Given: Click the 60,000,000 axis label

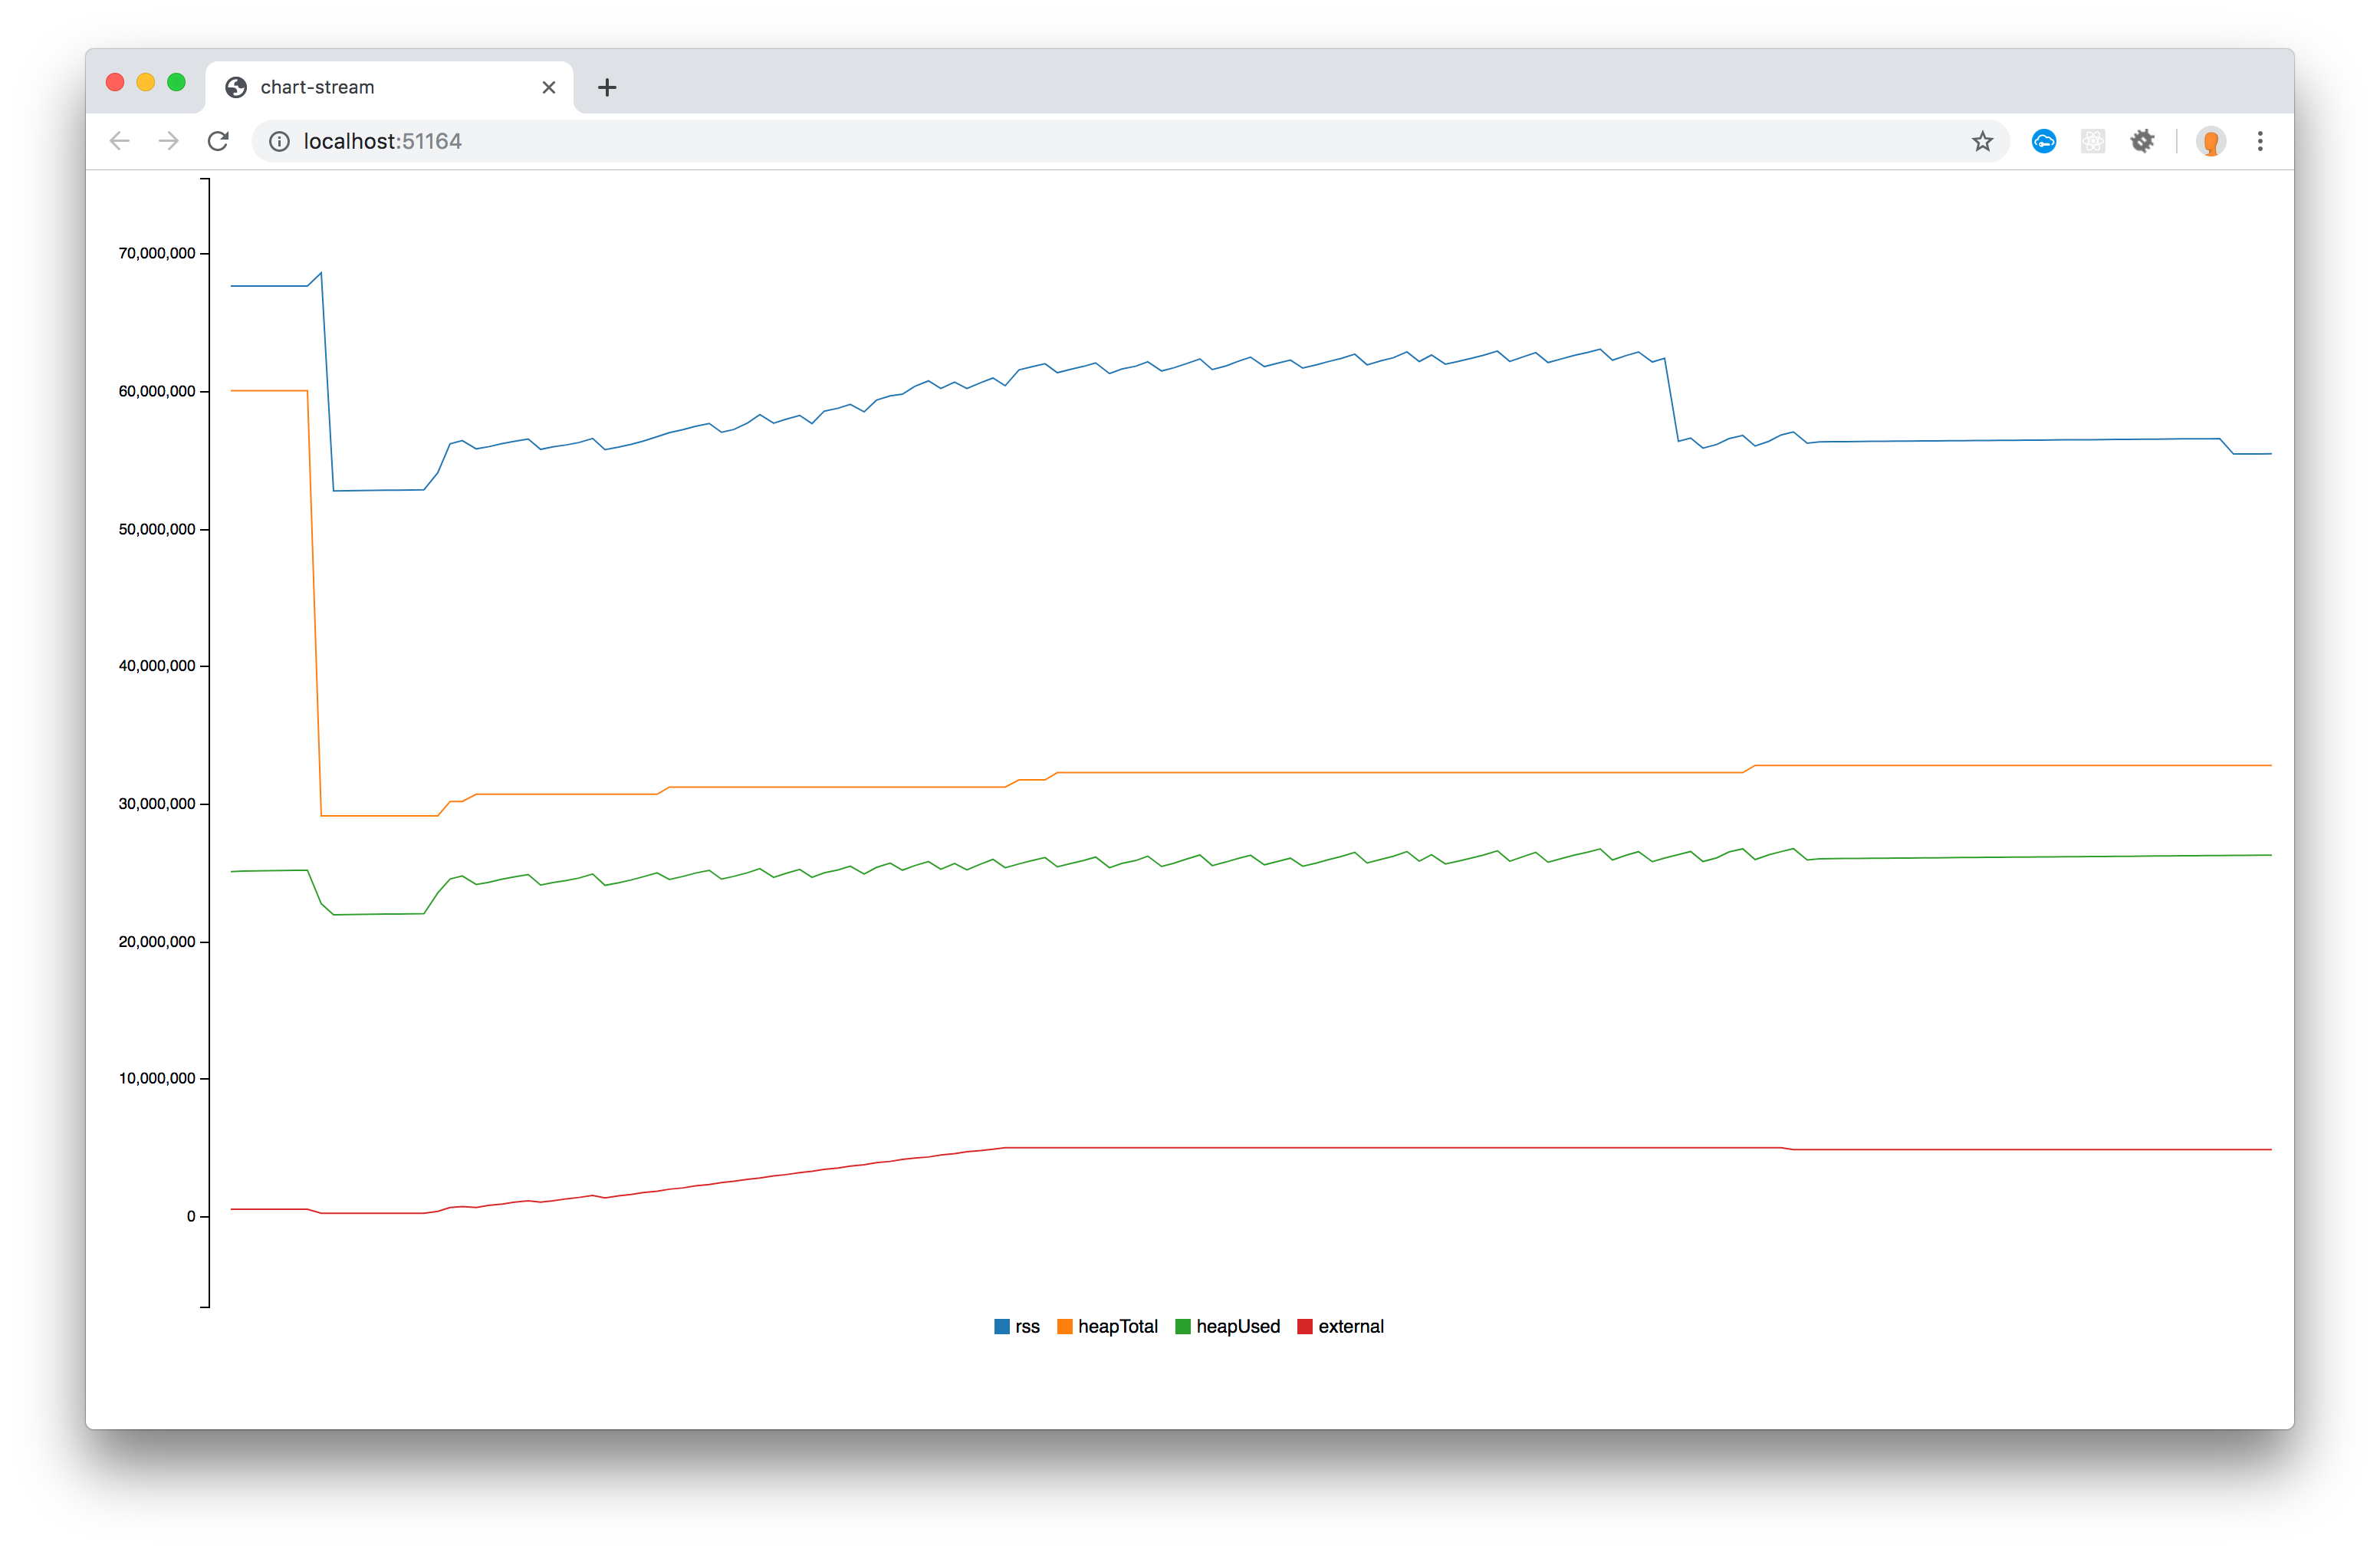Looking at the screenshot, I should coord(157,391).
